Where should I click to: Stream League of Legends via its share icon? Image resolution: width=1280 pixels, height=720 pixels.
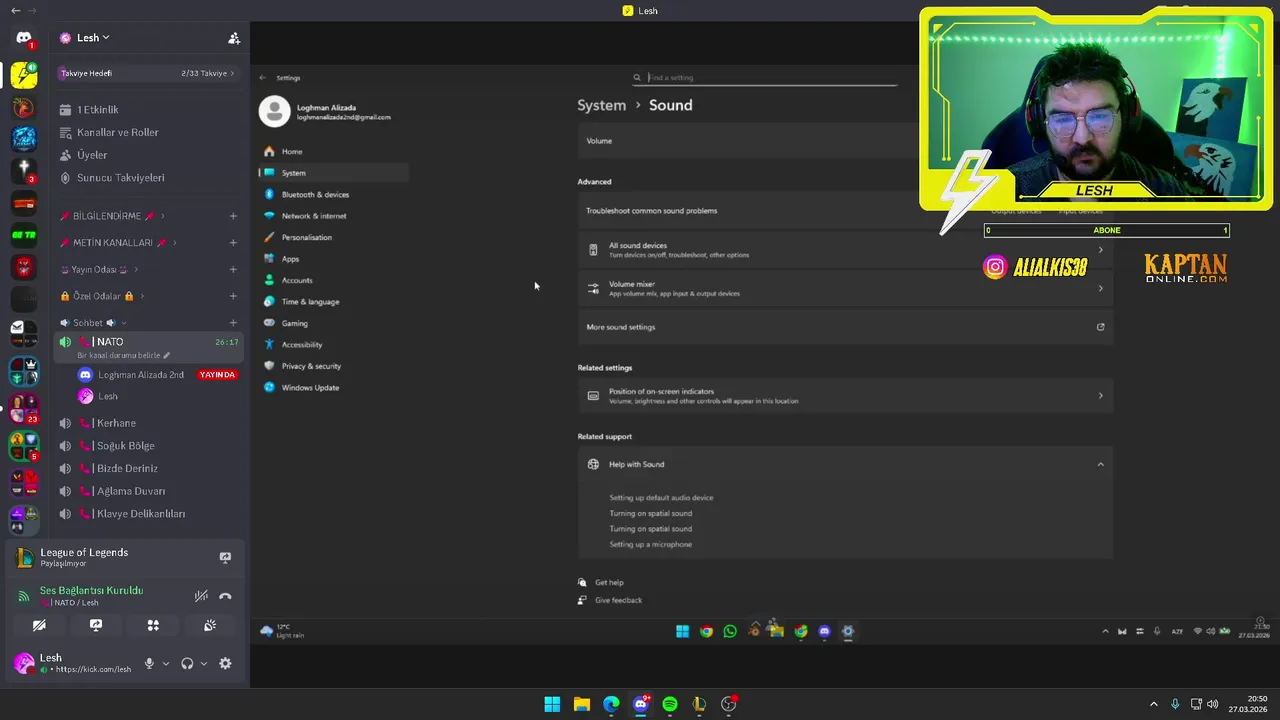point(225,557)
